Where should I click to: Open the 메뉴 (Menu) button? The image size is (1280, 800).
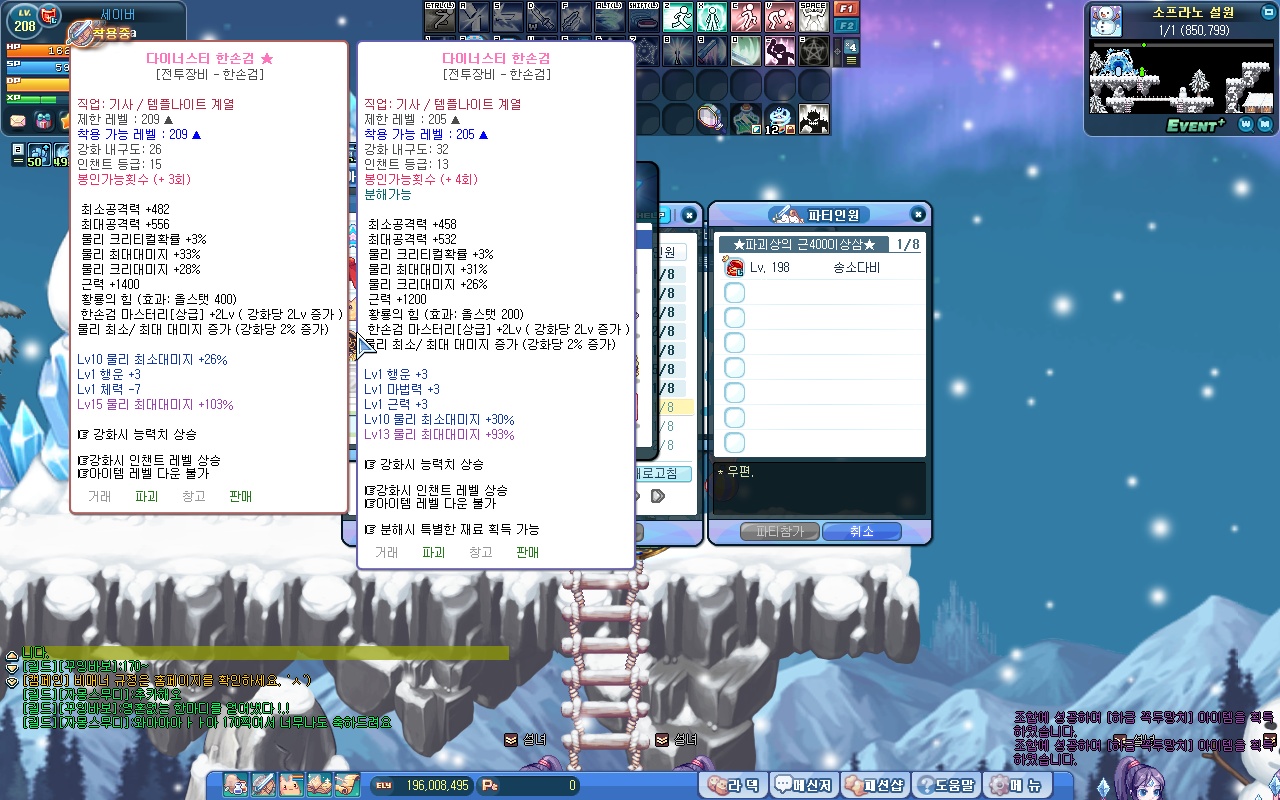pyautogui.click(x=1018, y=785)
